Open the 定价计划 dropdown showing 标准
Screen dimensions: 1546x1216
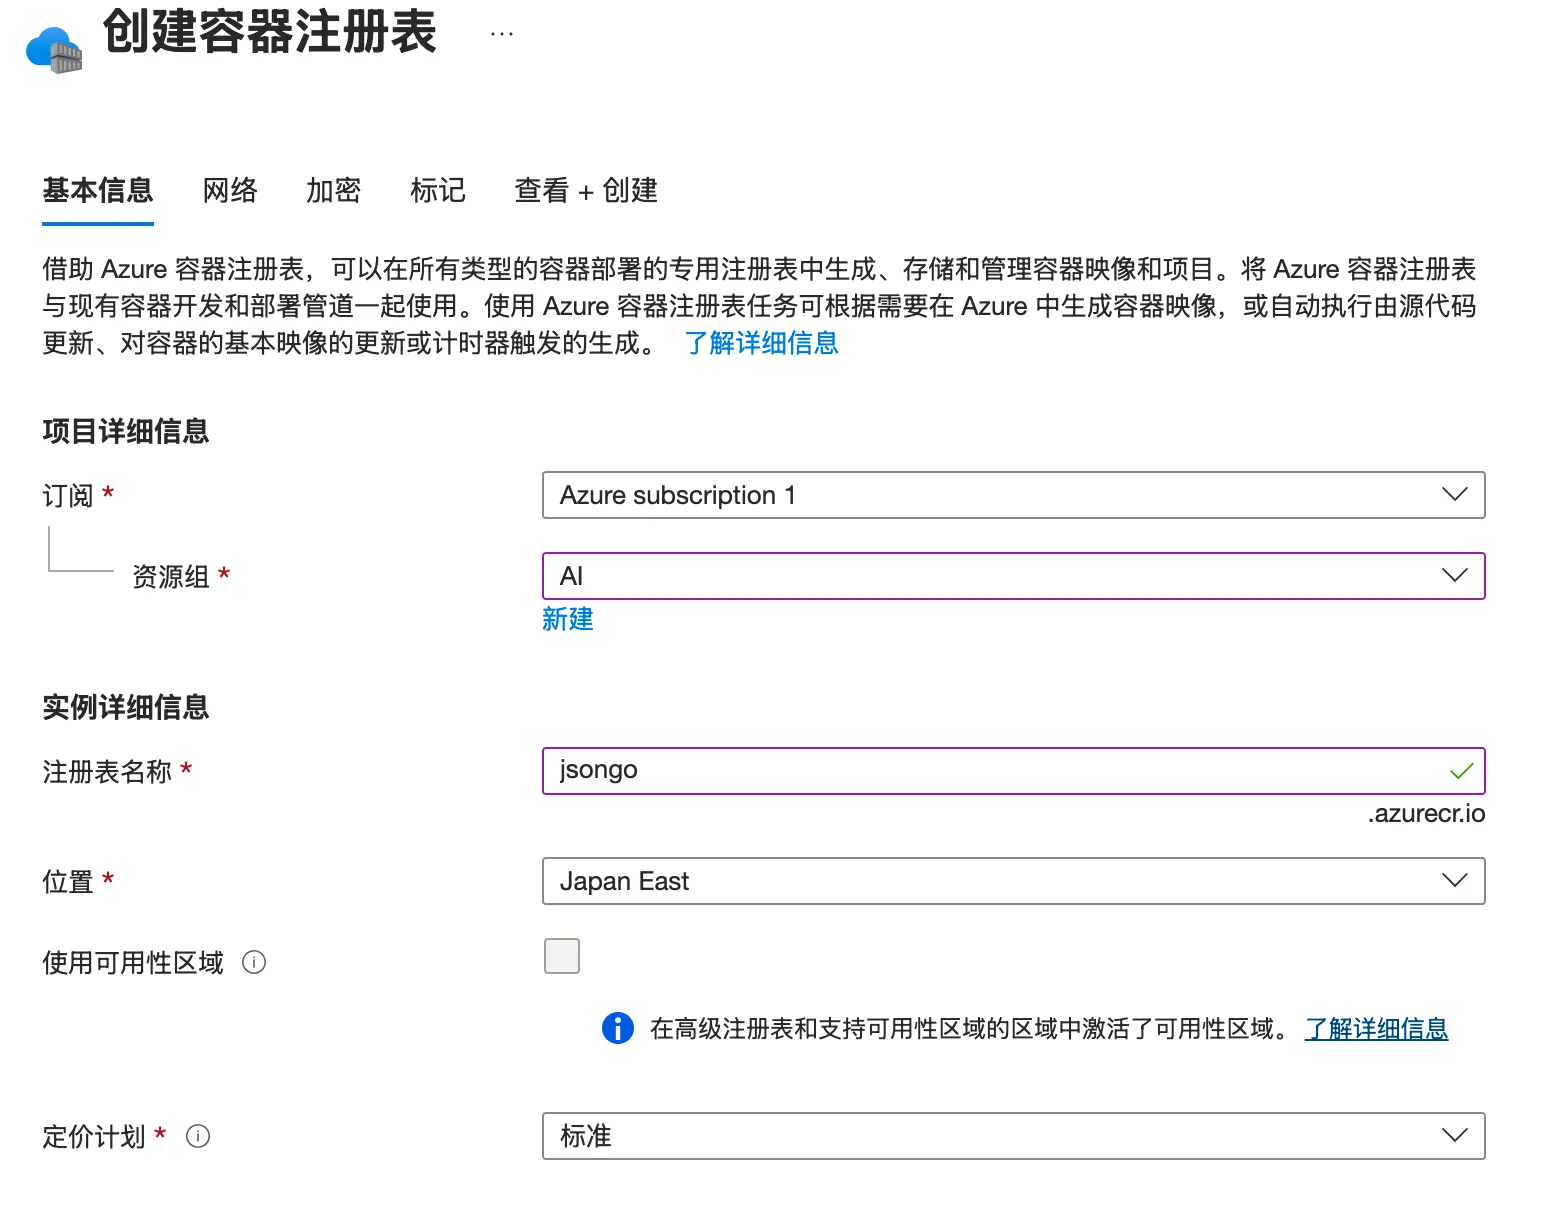(1012, 1136)
